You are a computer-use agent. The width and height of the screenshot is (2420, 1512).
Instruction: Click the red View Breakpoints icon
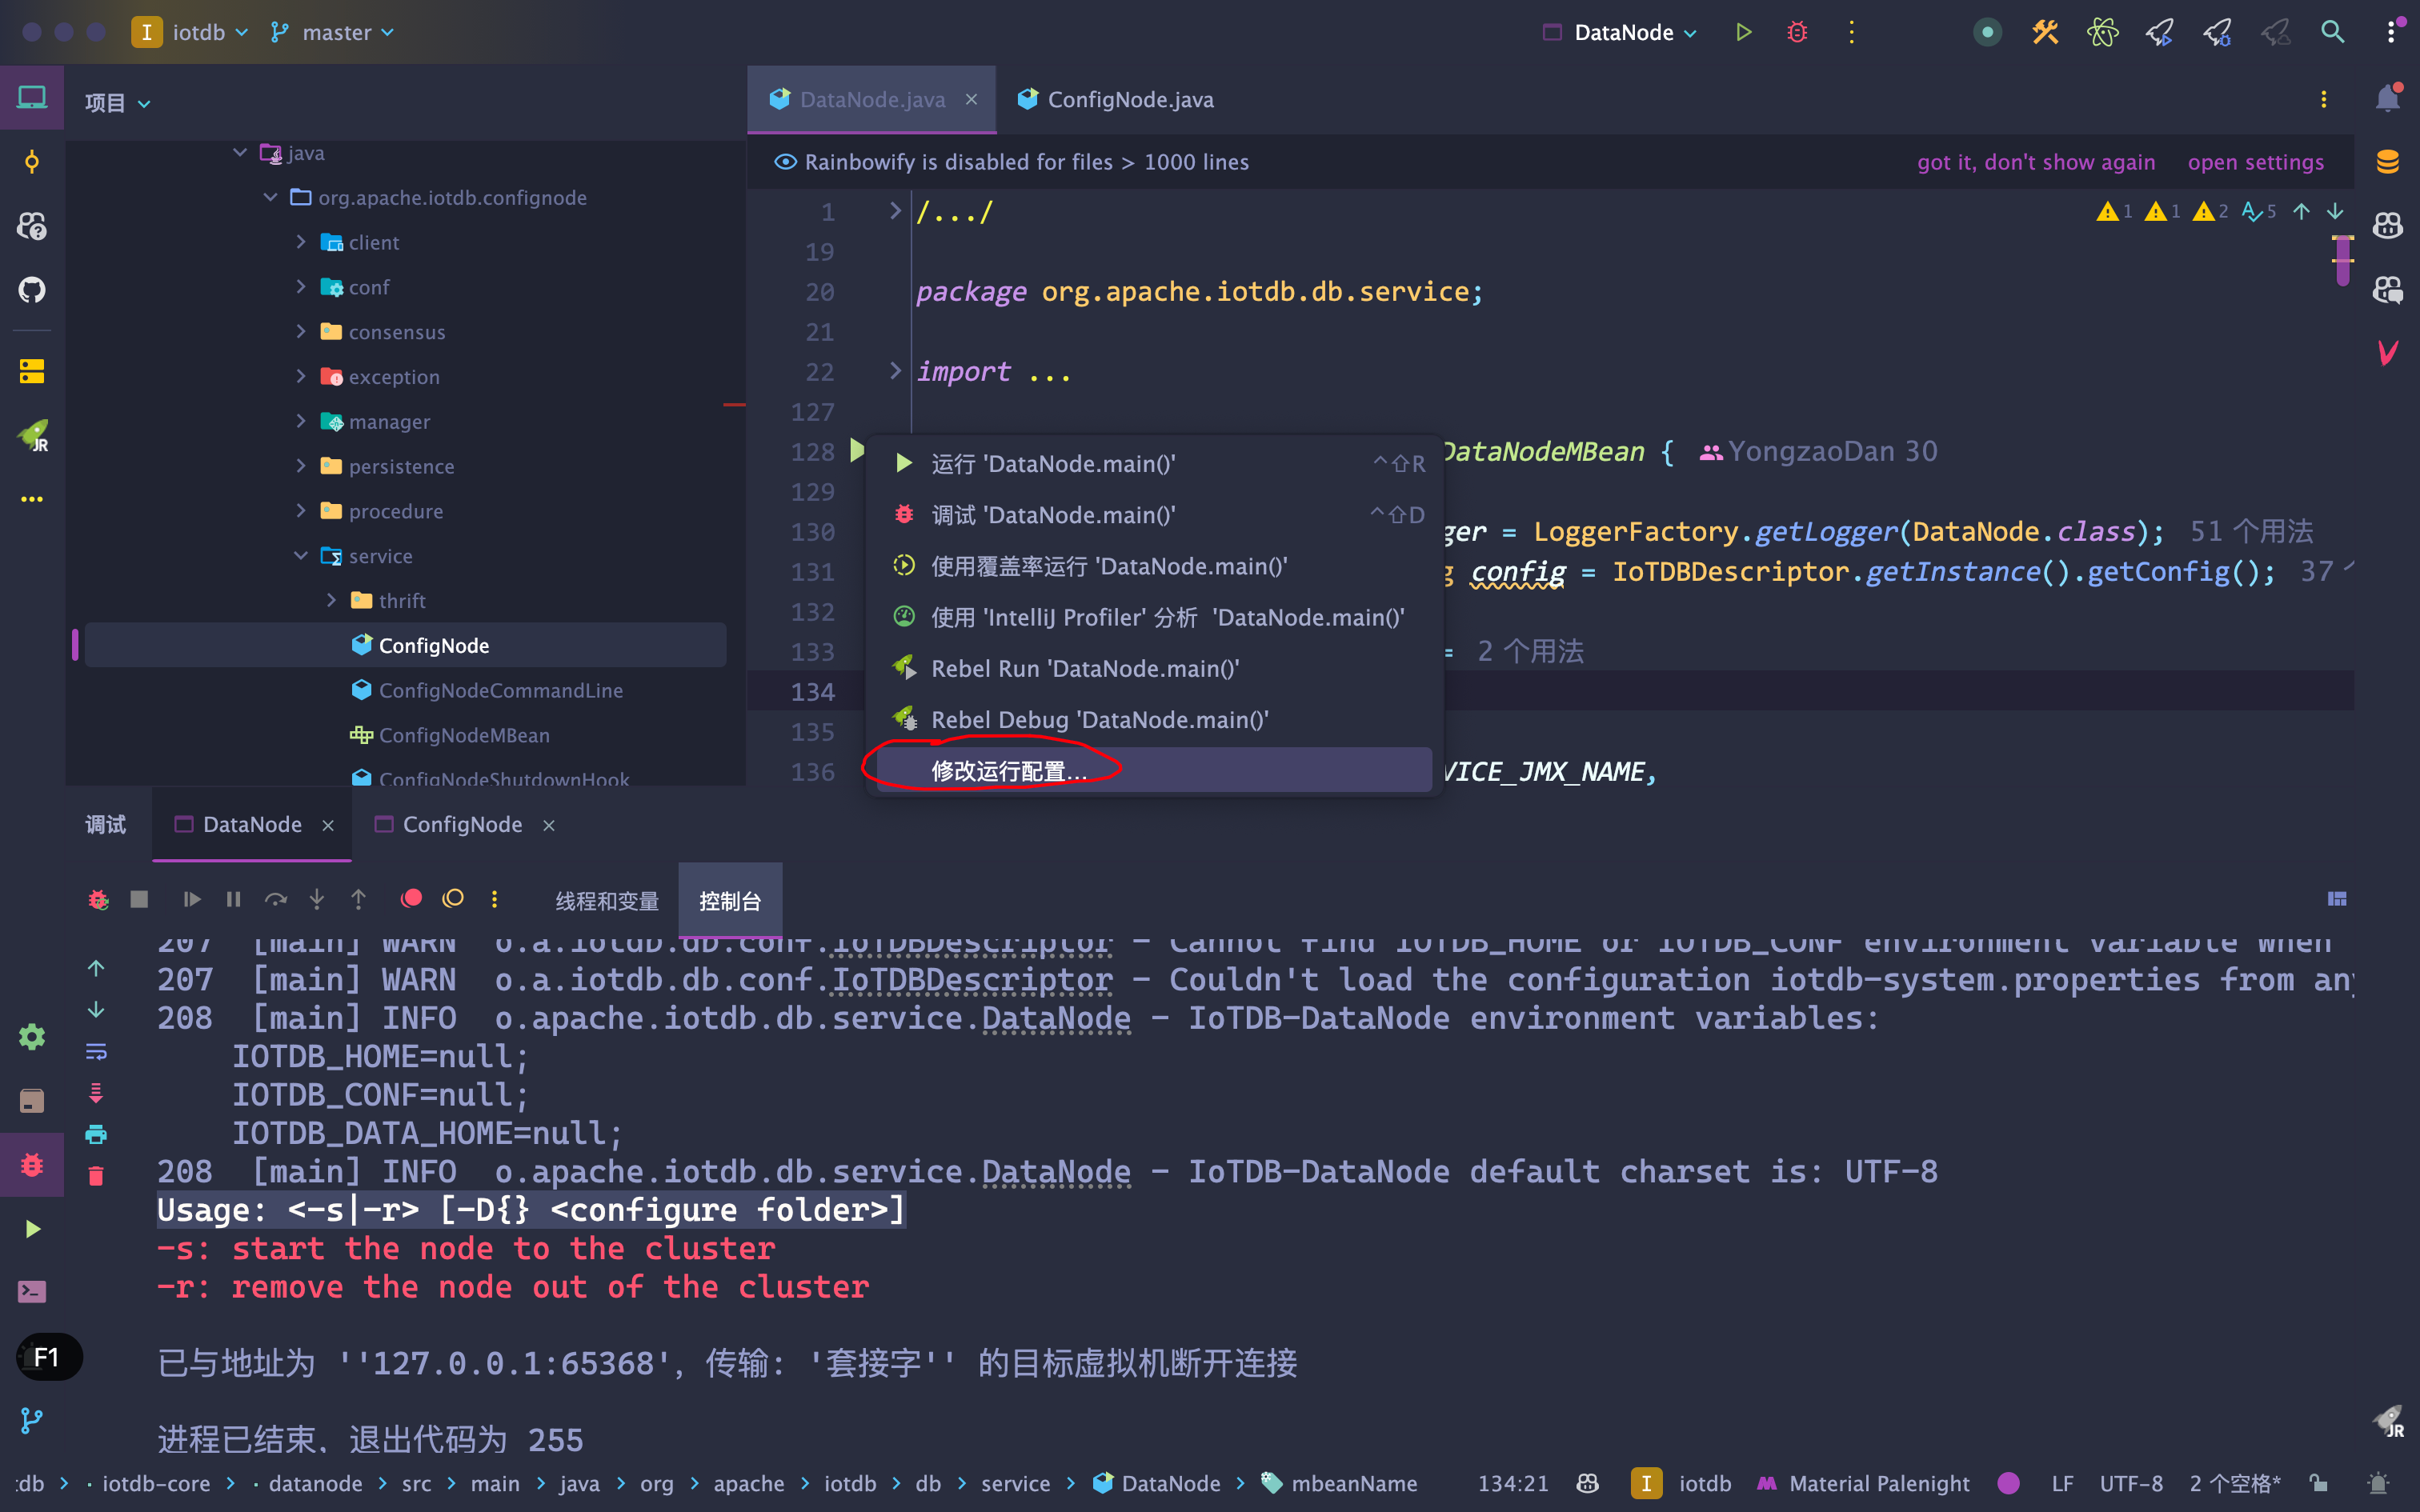411,899
